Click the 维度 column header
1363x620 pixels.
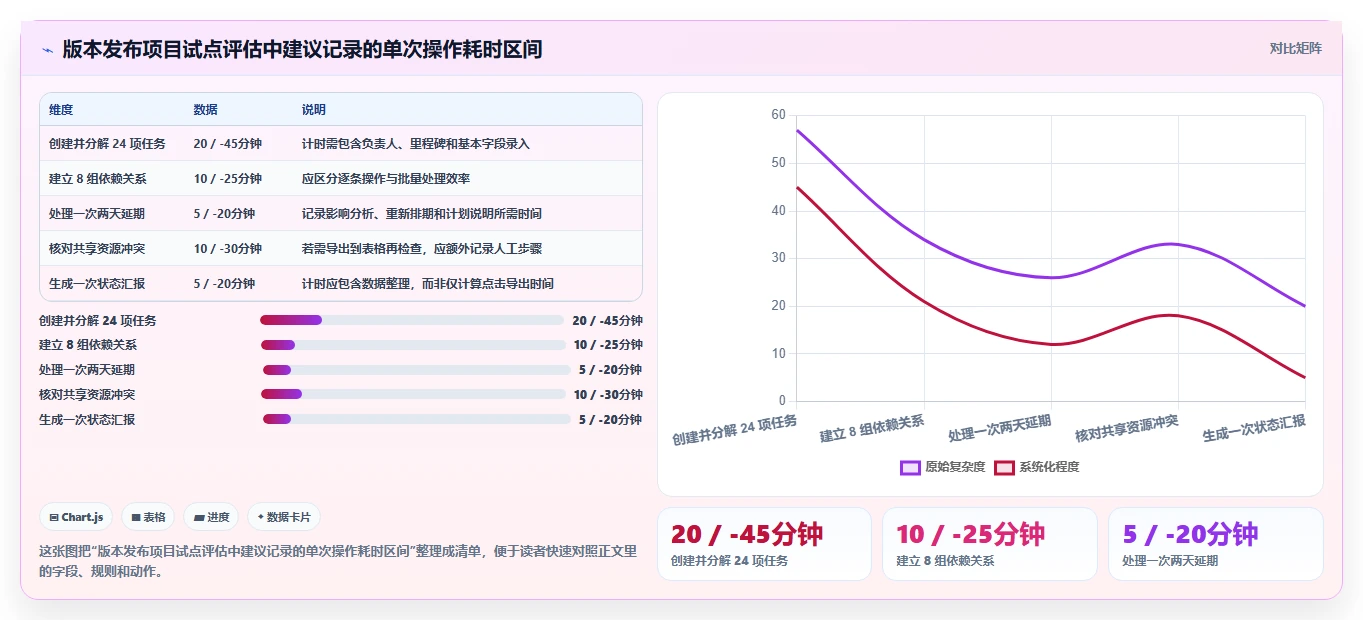[61, 110]
